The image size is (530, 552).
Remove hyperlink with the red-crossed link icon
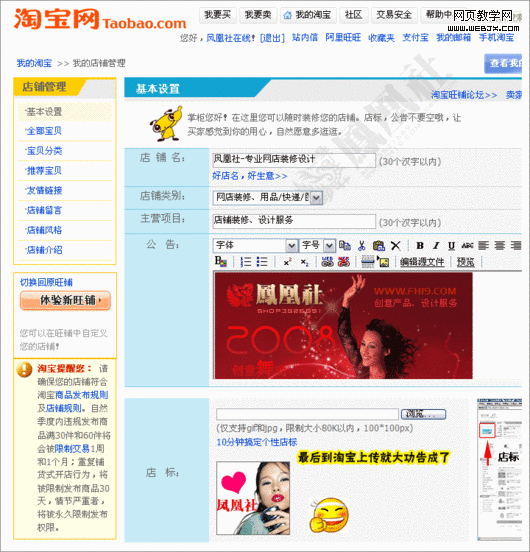pos(344,262)
